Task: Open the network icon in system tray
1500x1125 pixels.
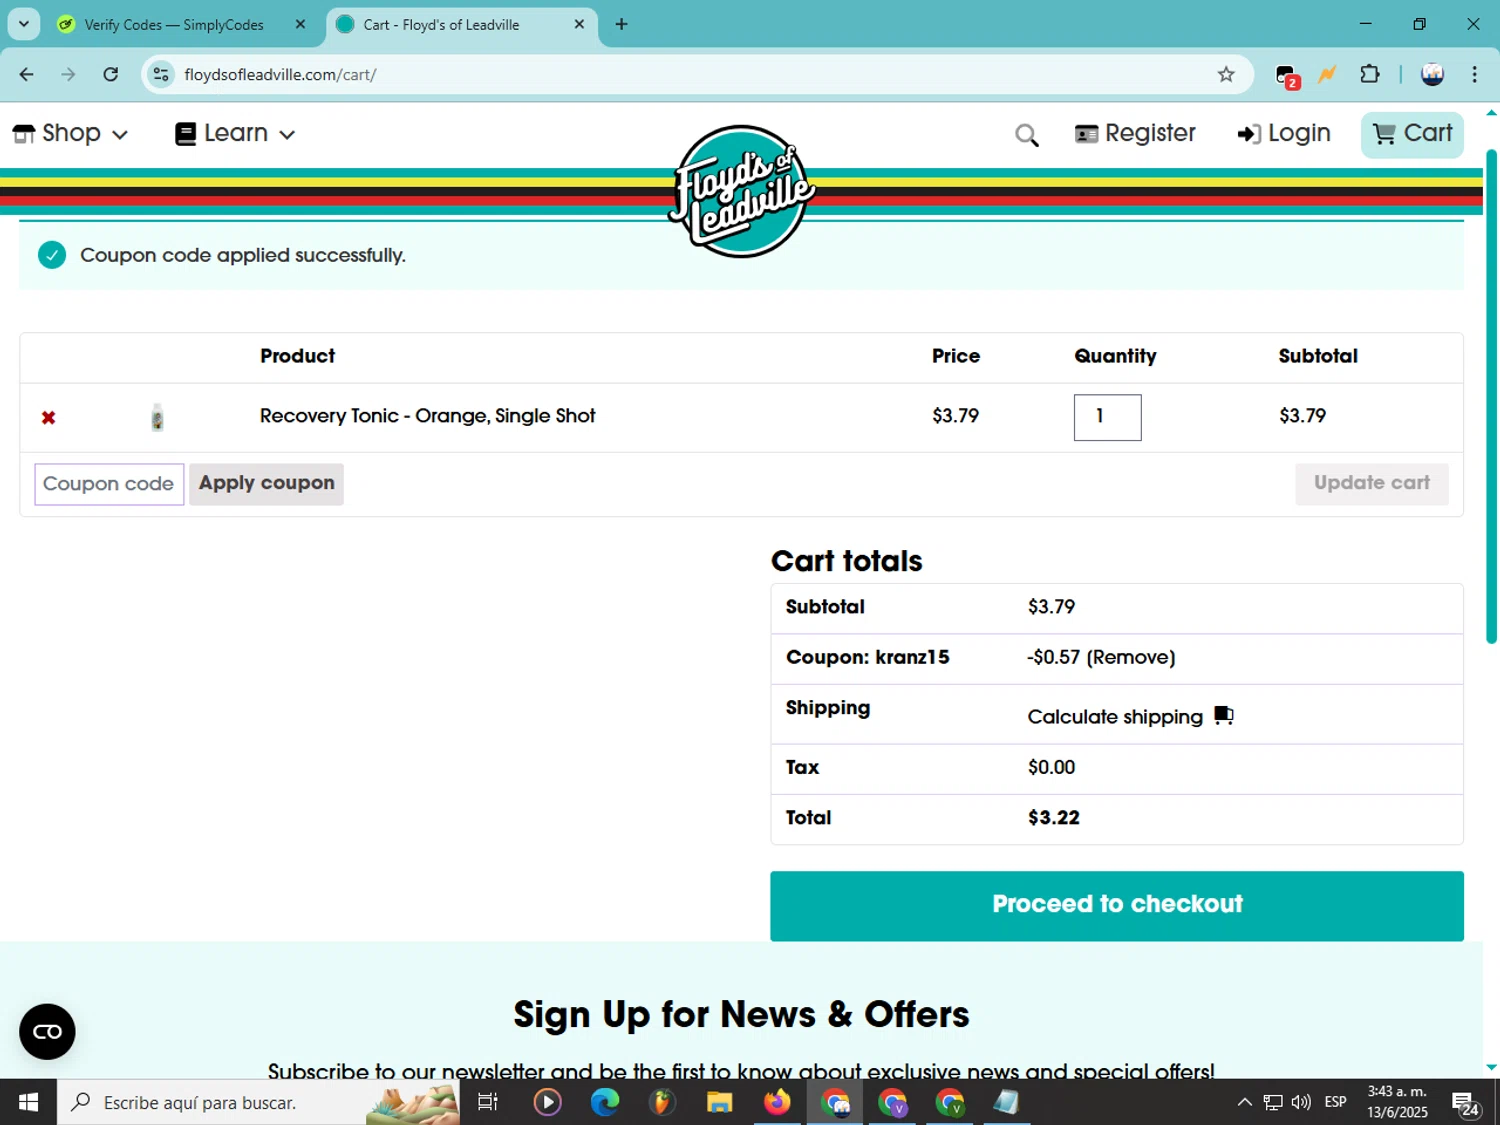Action: point(1272,1102)
